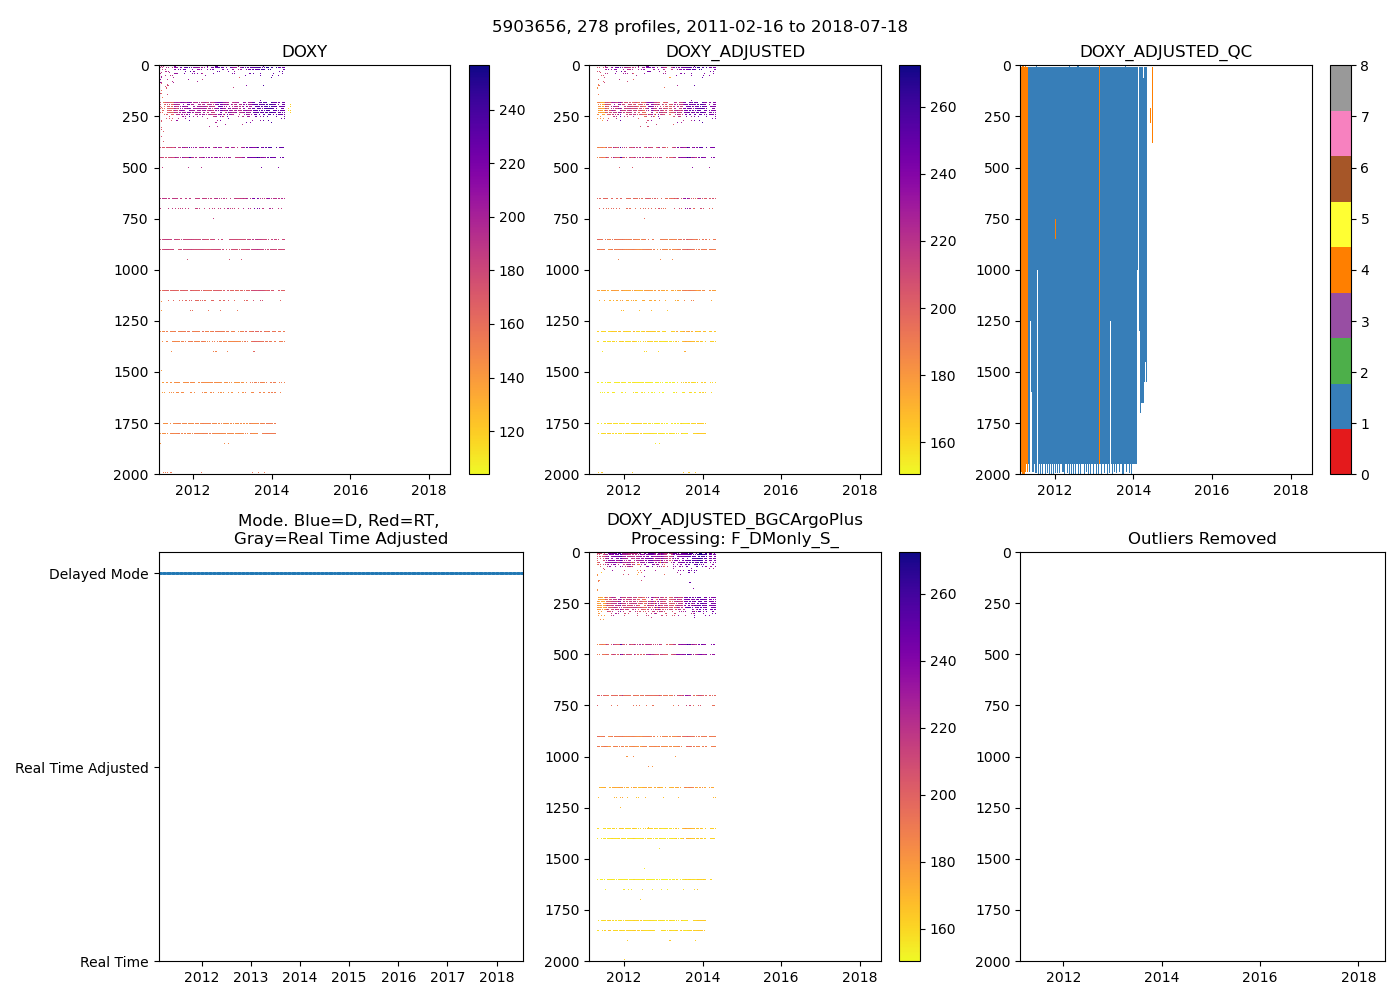Select the DOXY_ADJUSTED_QC plot title
The height and width of the screenshot is (1000, 1400).
tap(1165, 52)
